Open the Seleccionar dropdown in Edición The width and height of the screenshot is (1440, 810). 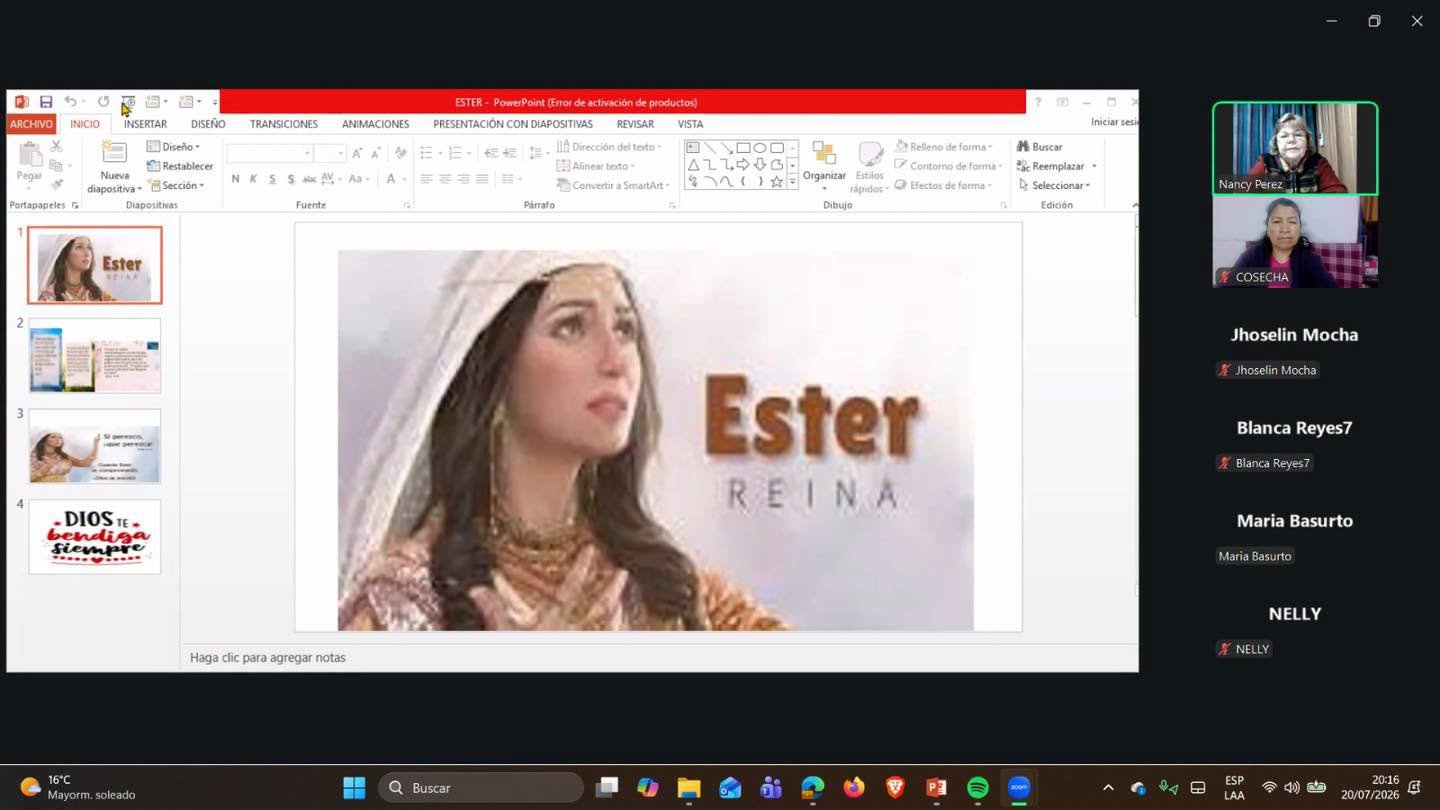tap(1054, 185)
